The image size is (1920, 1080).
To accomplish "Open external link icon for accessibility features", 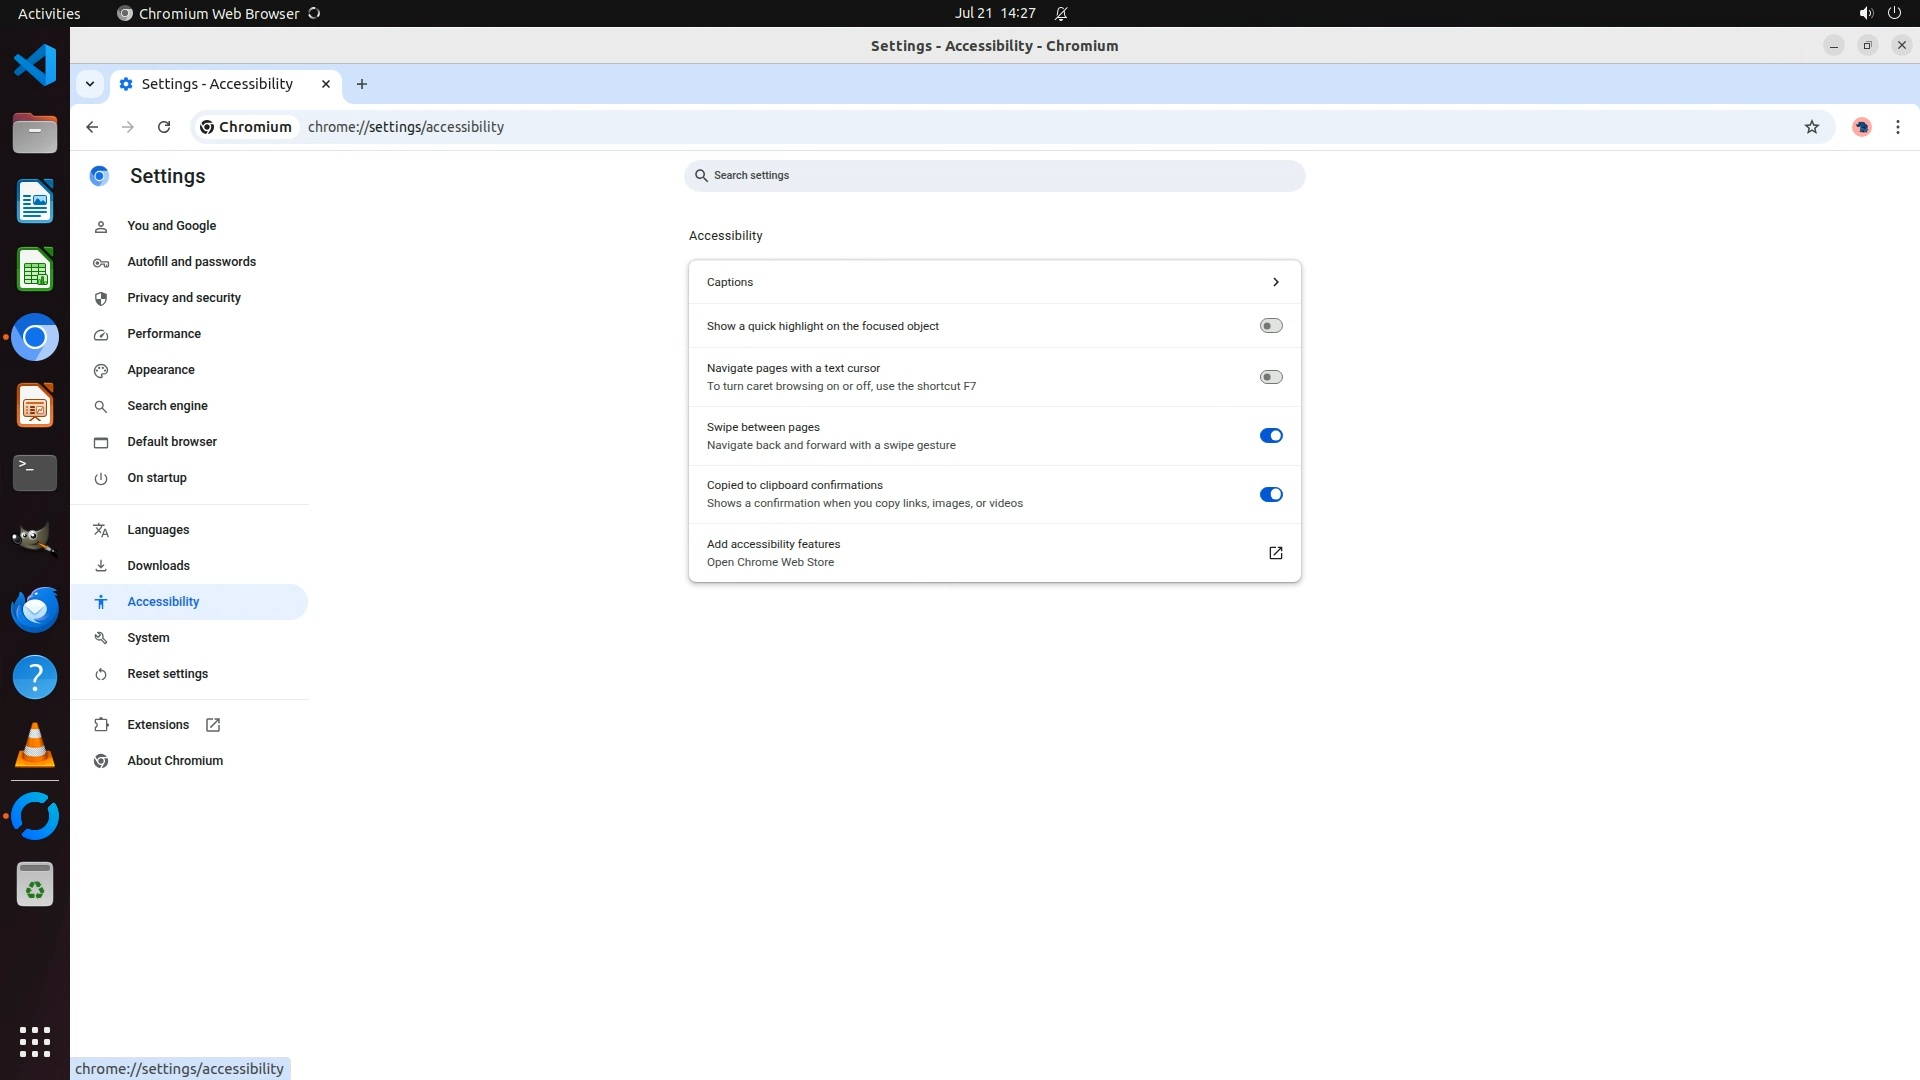I will [x=1275, y=553].
